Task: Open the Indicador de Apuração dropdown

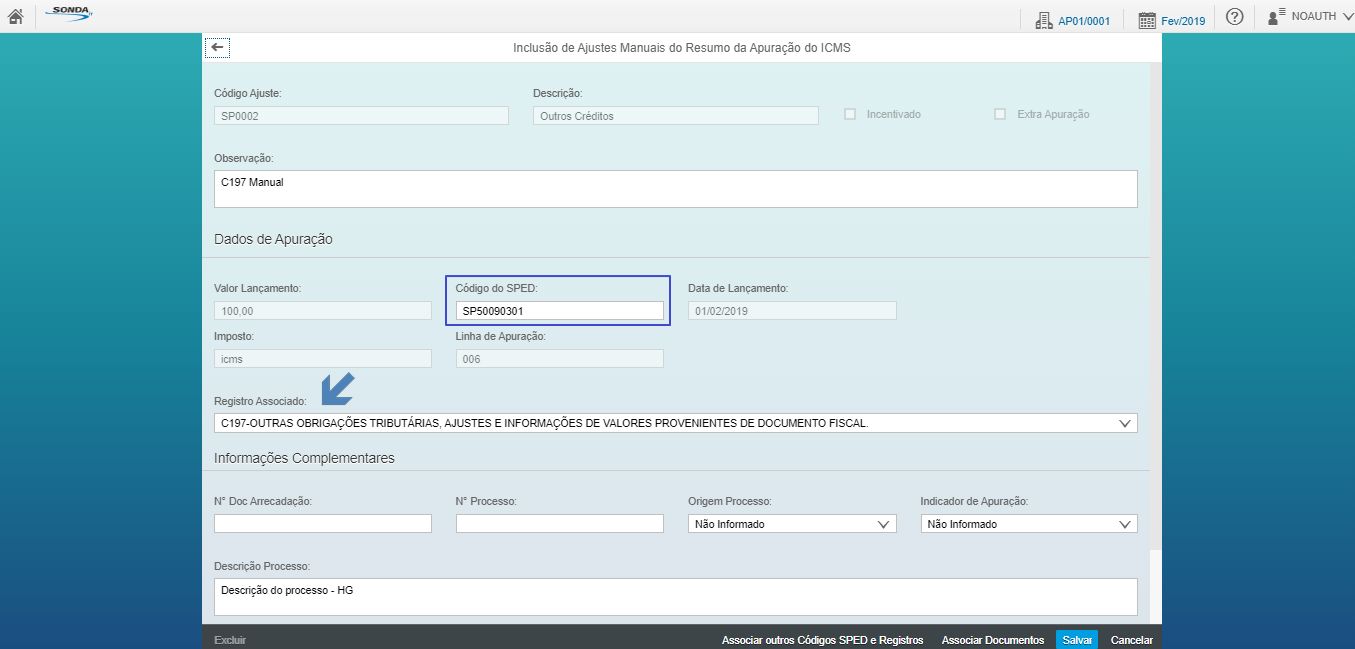Action: [1029, 524]
